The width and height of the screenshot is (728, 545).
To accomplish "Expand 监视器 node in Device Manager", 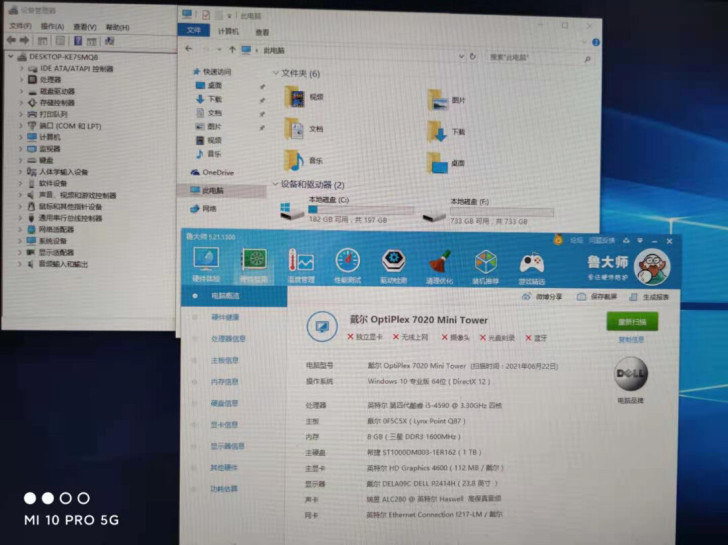I will [x=21, y=149].
